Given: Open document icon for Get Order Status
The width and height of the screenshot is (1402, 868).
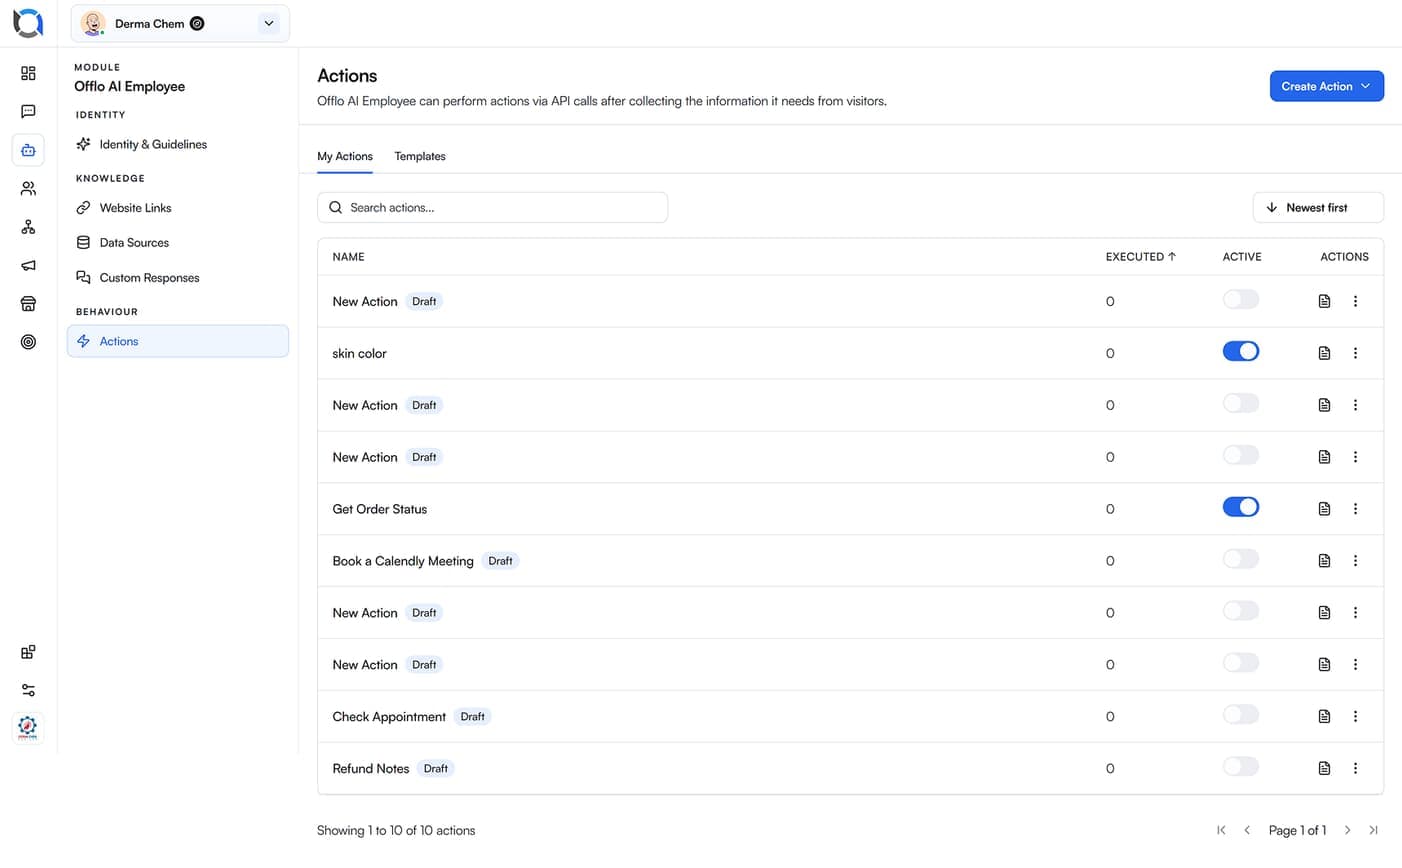Looking at the screenshot, I should 1324,509.
